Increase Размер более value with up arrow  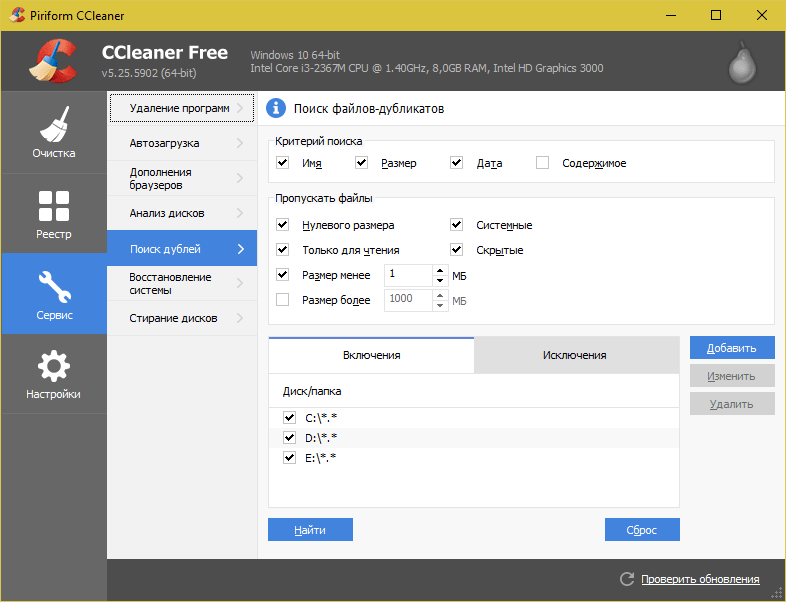pyautogui.click(x=440, y=295)
